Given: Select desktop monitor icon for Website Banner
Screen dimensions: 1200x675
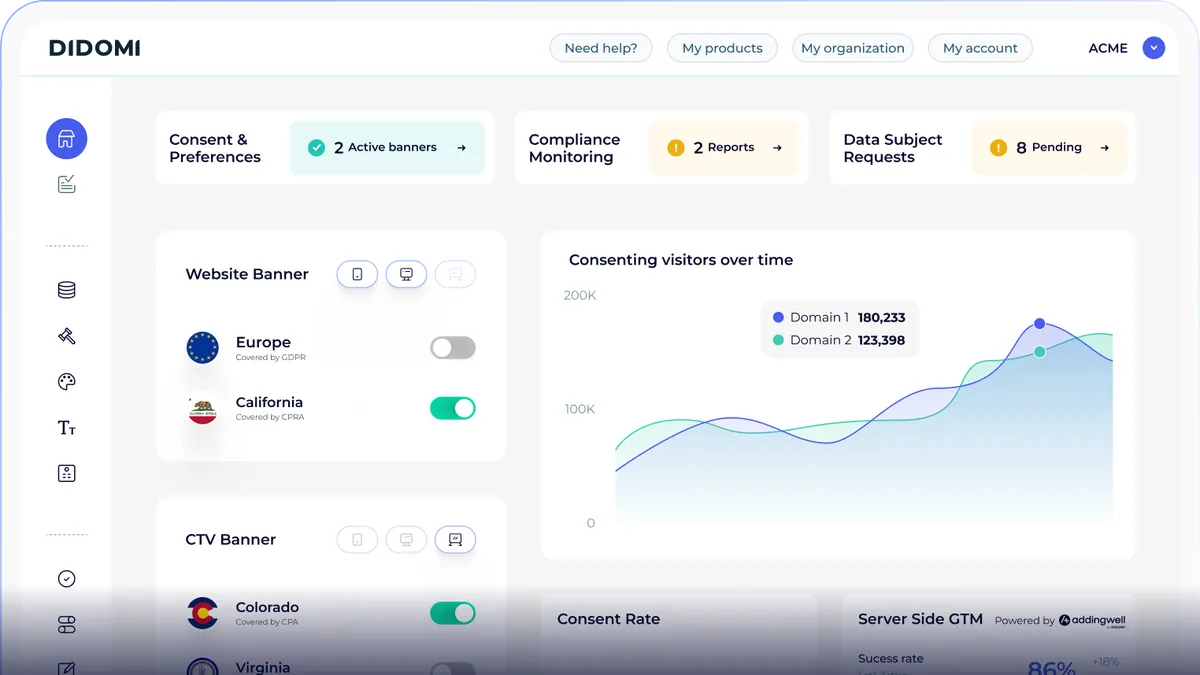Looking at the screenshot, I should 406,274.
